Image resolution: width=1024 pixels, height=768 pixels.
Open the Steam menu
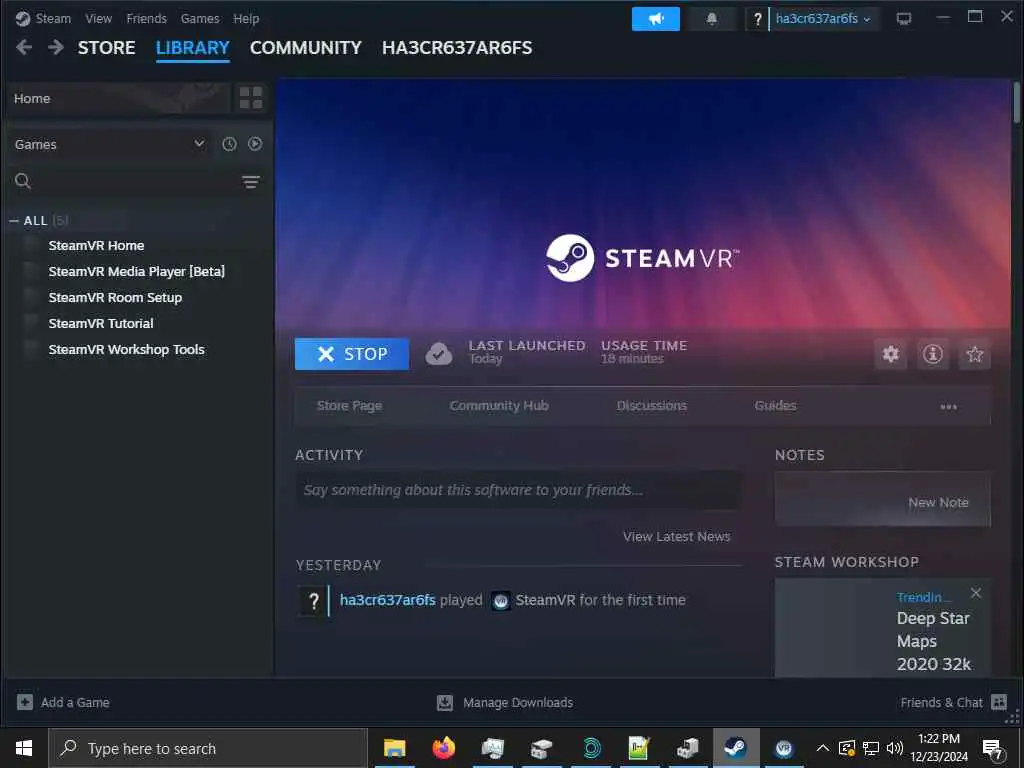(53, 19)
